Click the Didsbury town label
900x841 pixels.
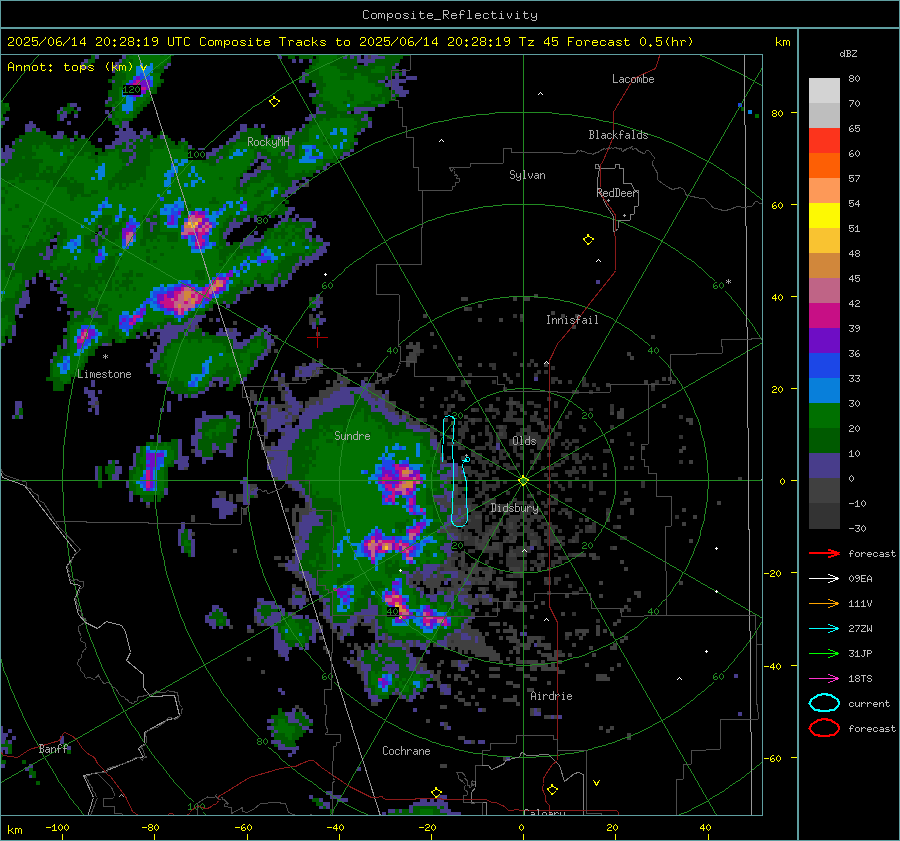tap(515, 508)
